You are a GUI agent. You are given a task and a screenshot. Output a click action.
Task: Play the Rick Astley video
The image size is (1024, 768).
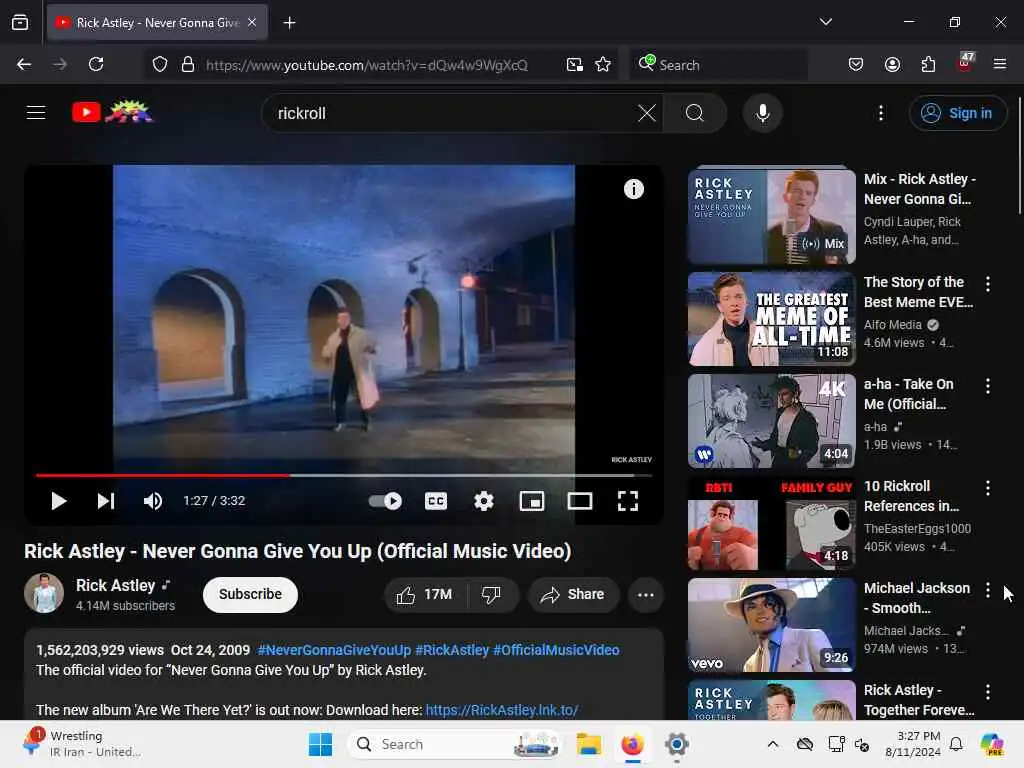58,501
